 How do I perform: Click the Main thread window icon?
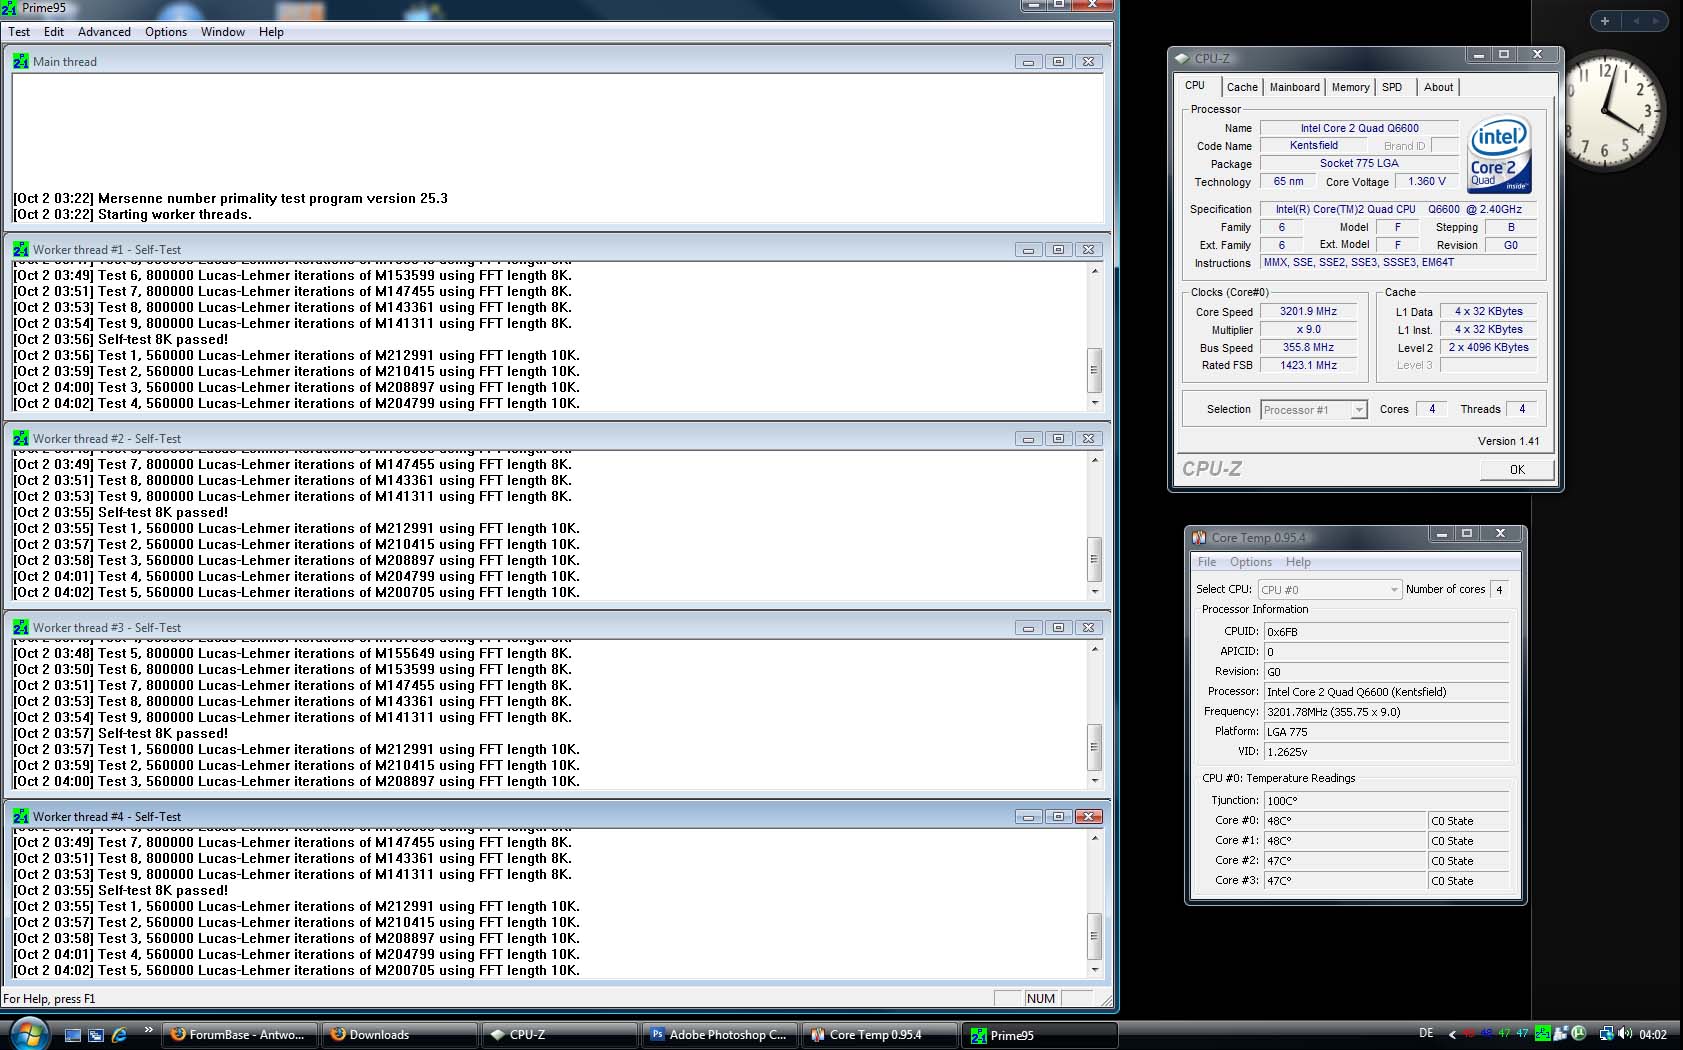[x=21, y=61]
